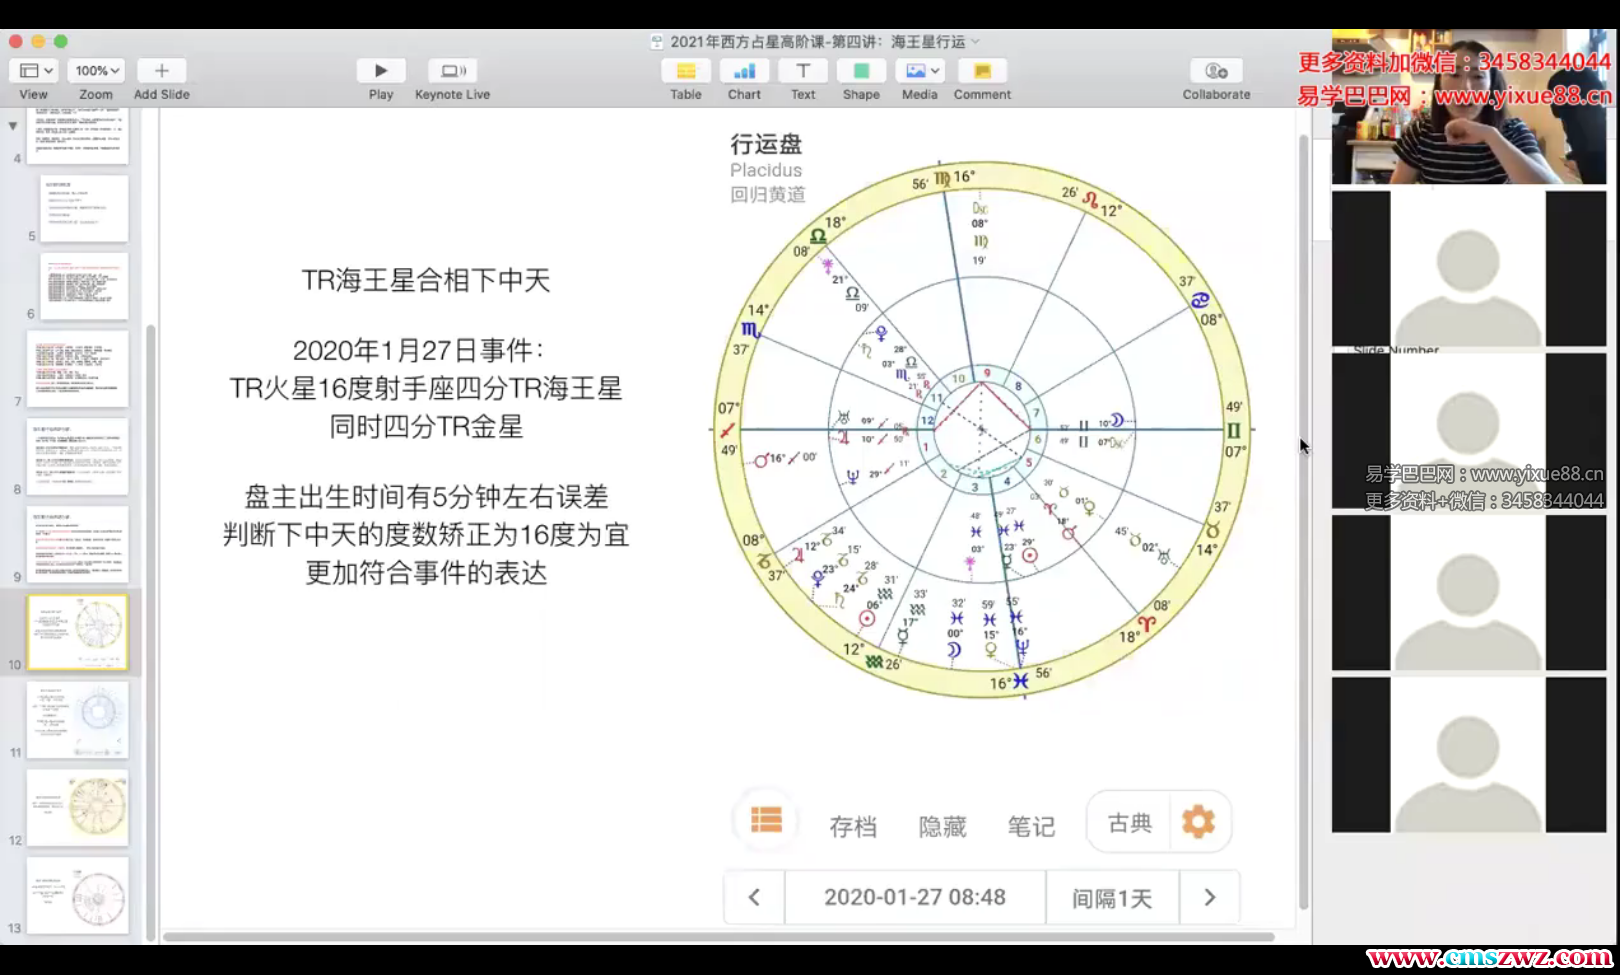Viewport: 1620px width, 975px height.
Task: Open Keynote Live
Action: click(x=452, y=71)
